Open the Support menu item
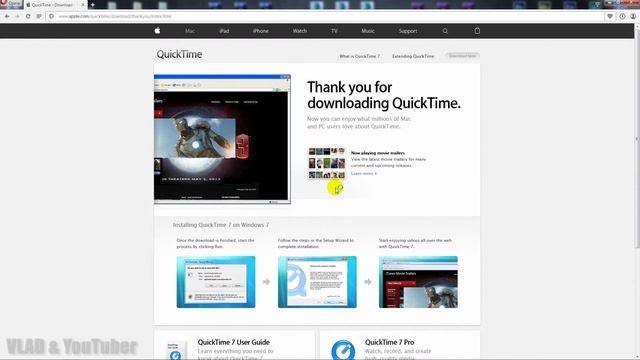The image size is (640, 360). (408, 31)
